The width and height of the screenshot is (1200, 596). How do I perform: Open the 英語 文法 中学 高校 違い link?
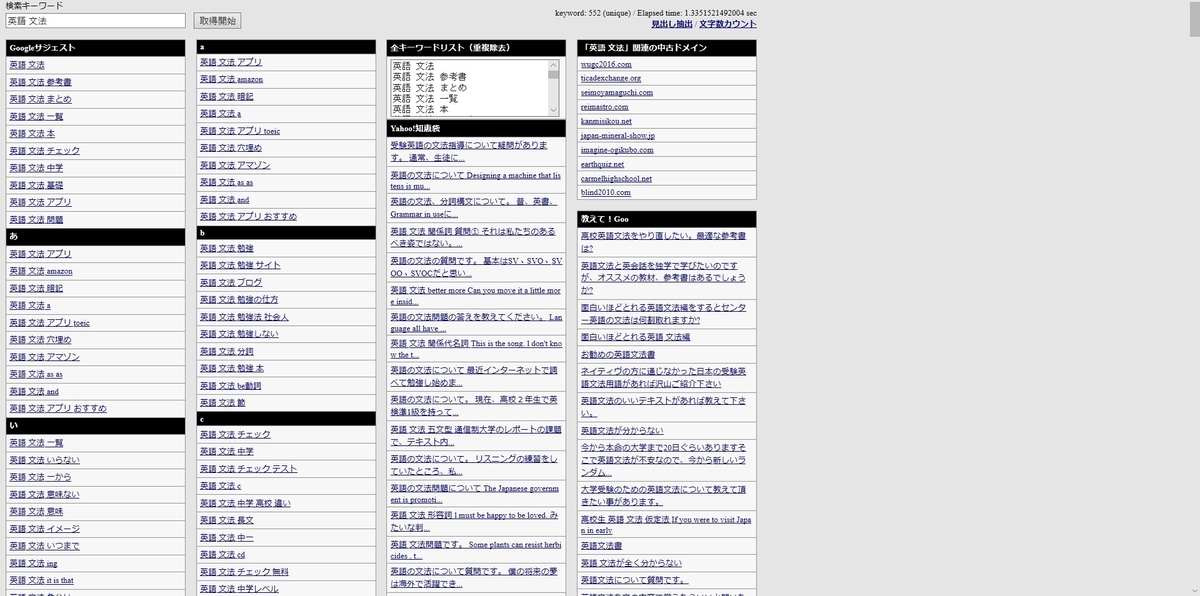pos(245,503)
